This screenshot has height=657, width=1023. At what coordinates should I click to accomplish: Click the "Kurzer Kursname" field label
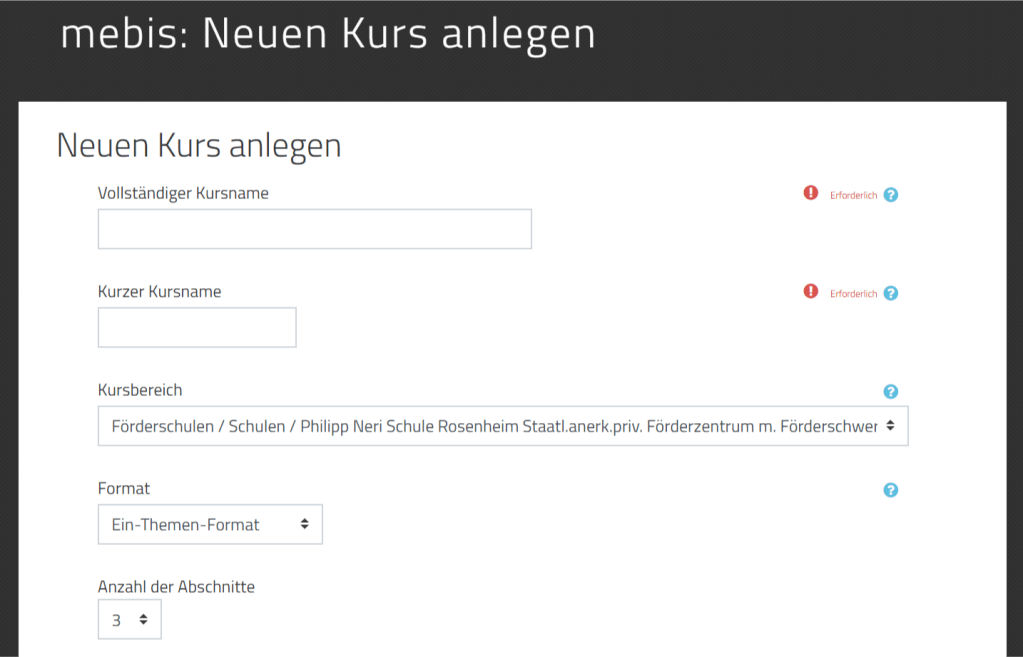click(x=159, y=292)
